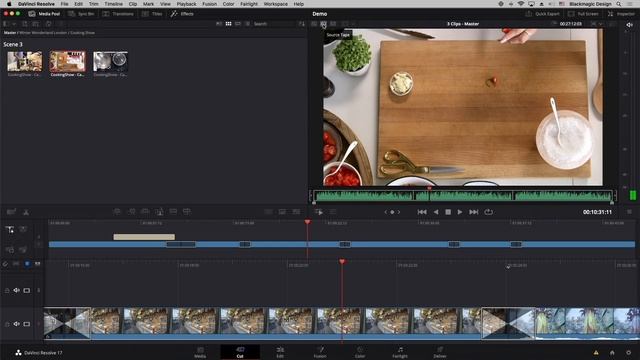Screen dimensions: 640x360
Task: Switch media pool to list view
Action: [247, 24]
